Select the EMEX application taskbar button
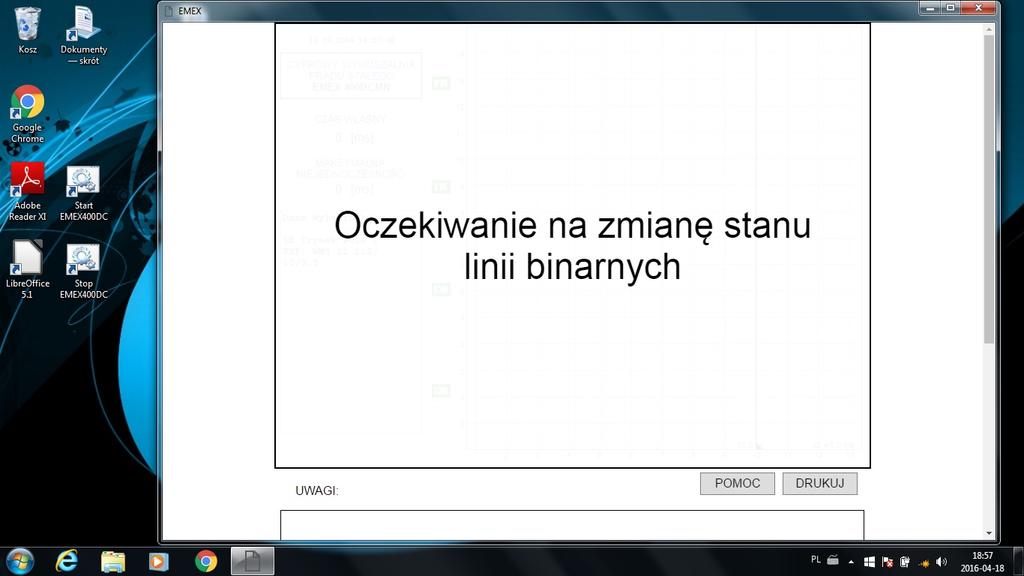Screen dimensions: 1024x576 (253, 561)
